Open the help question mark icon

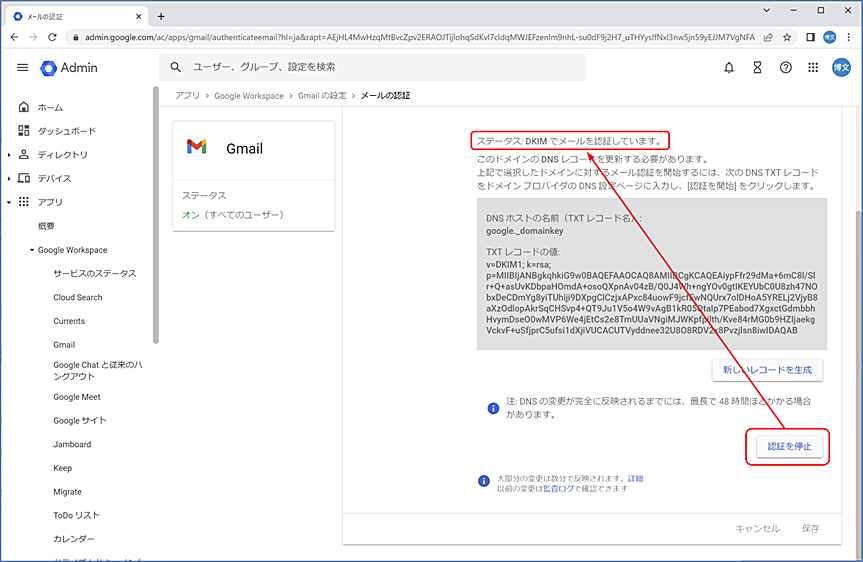[x=785, y=68]
